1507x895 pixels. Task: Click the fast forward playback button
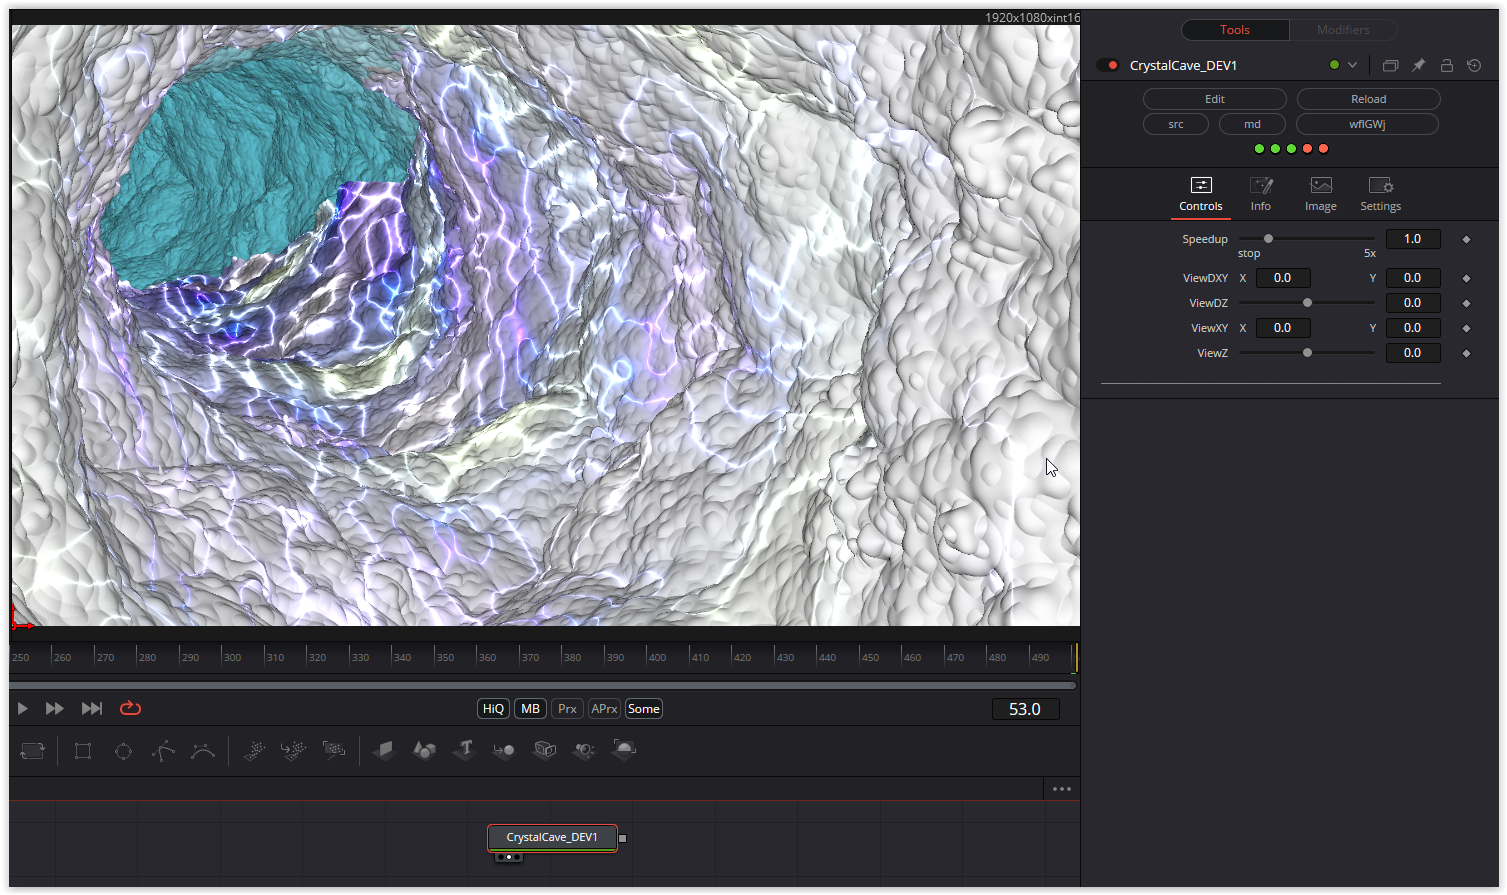[x=55, y=708]
